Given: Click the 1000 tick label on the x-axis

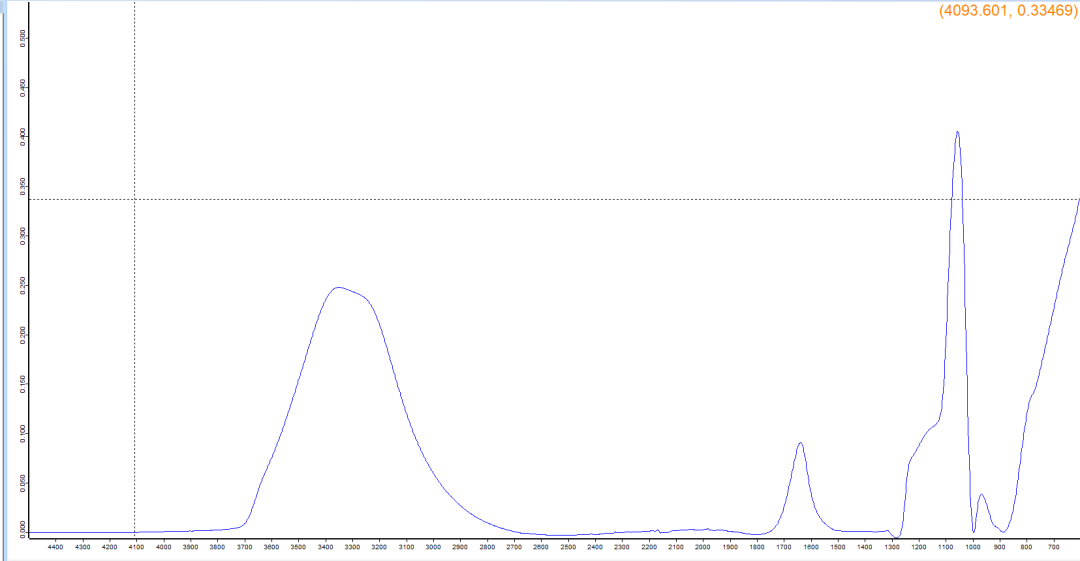Looking at the screenshot, I should (973, 547).
